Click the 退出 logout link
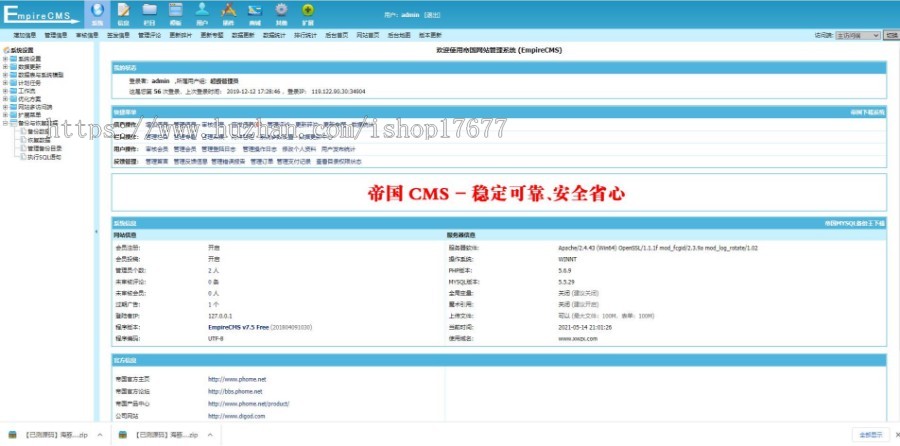Image resolution: width=900 pixels, height=446 pixels. [x=433, y=15]
